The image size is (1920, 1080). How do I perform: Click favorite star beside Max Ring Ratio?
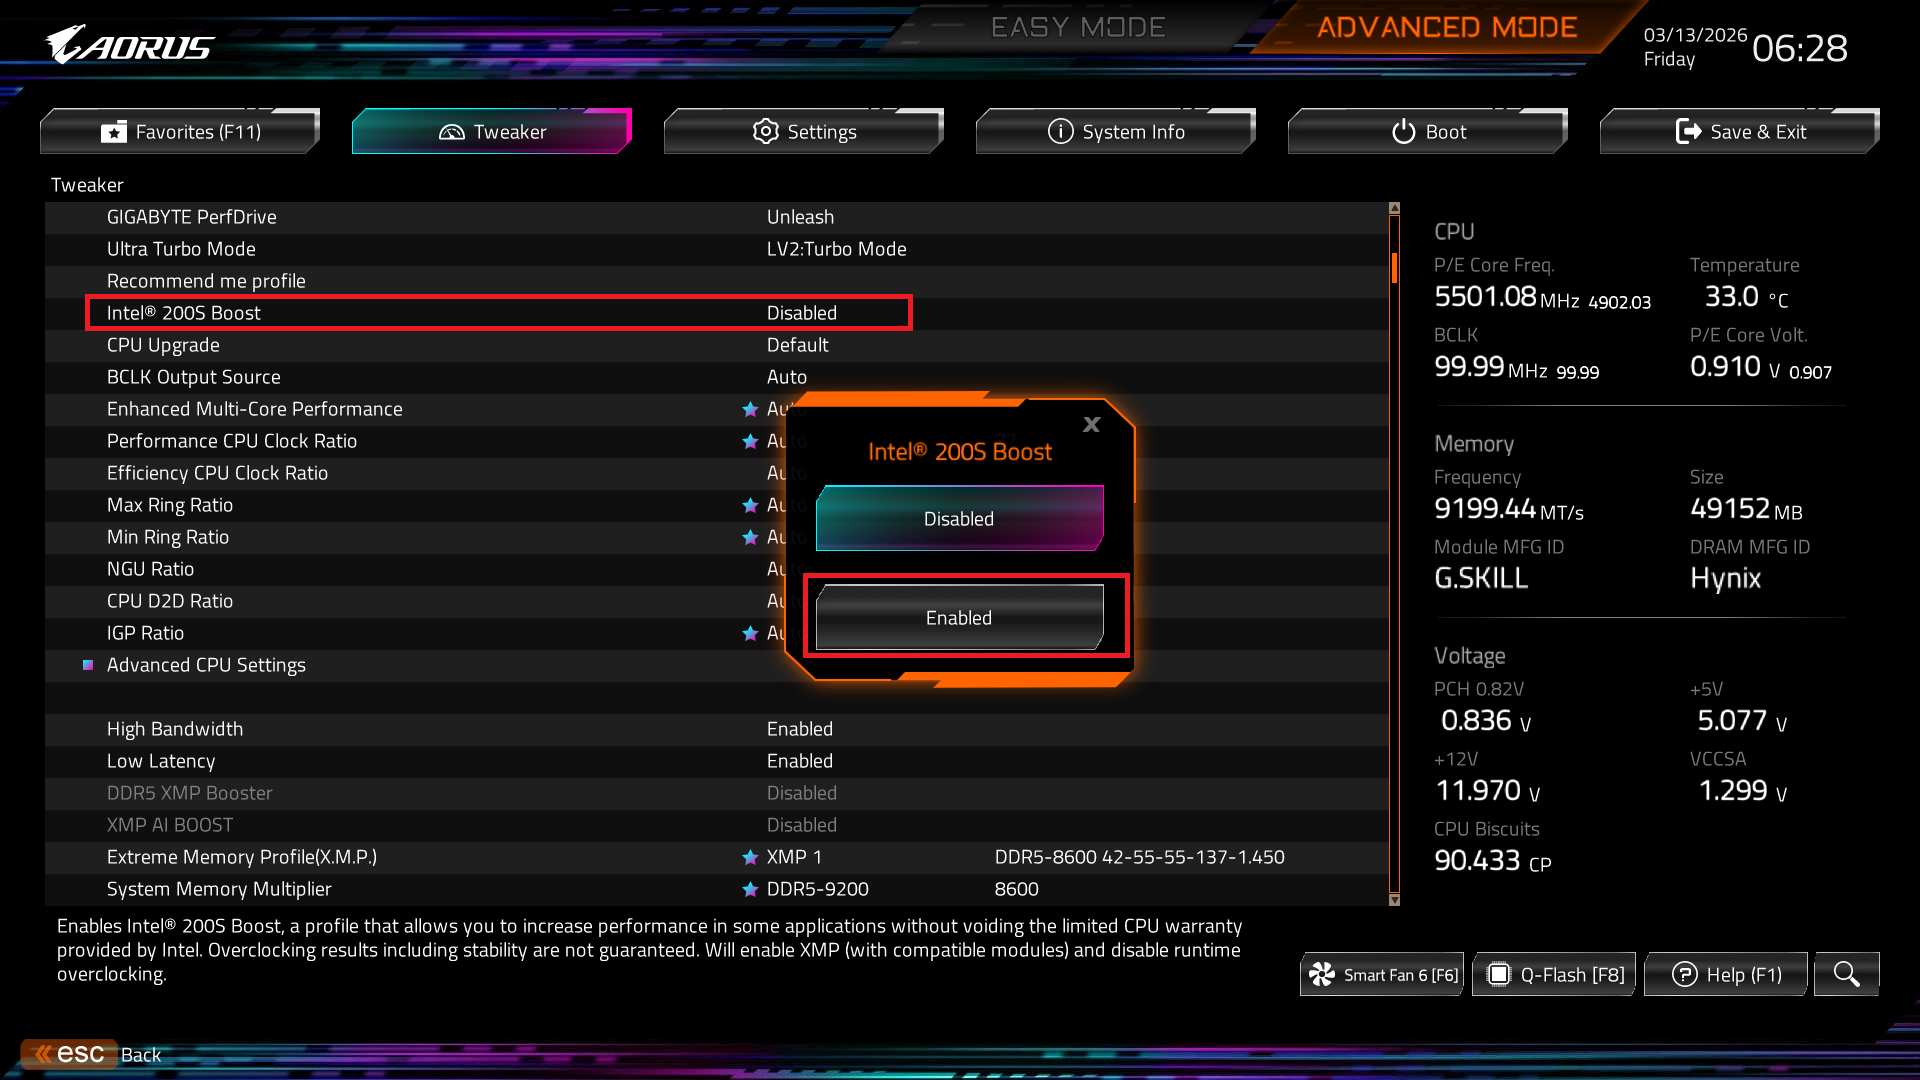[750, 505]
